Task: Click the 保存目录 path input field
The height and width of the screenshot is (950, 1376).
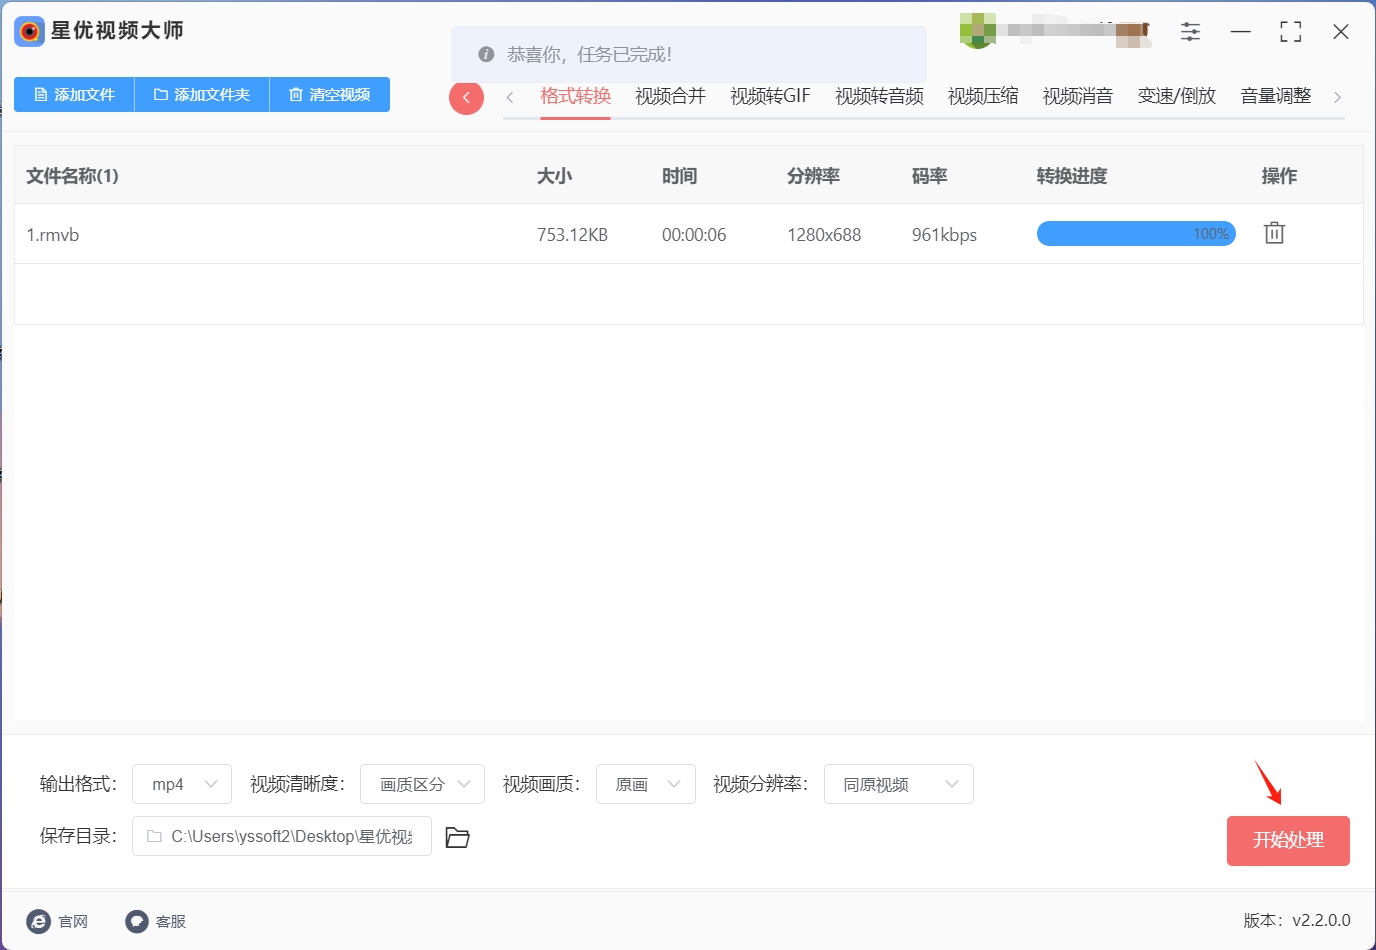Action: (x=282, y=836)
